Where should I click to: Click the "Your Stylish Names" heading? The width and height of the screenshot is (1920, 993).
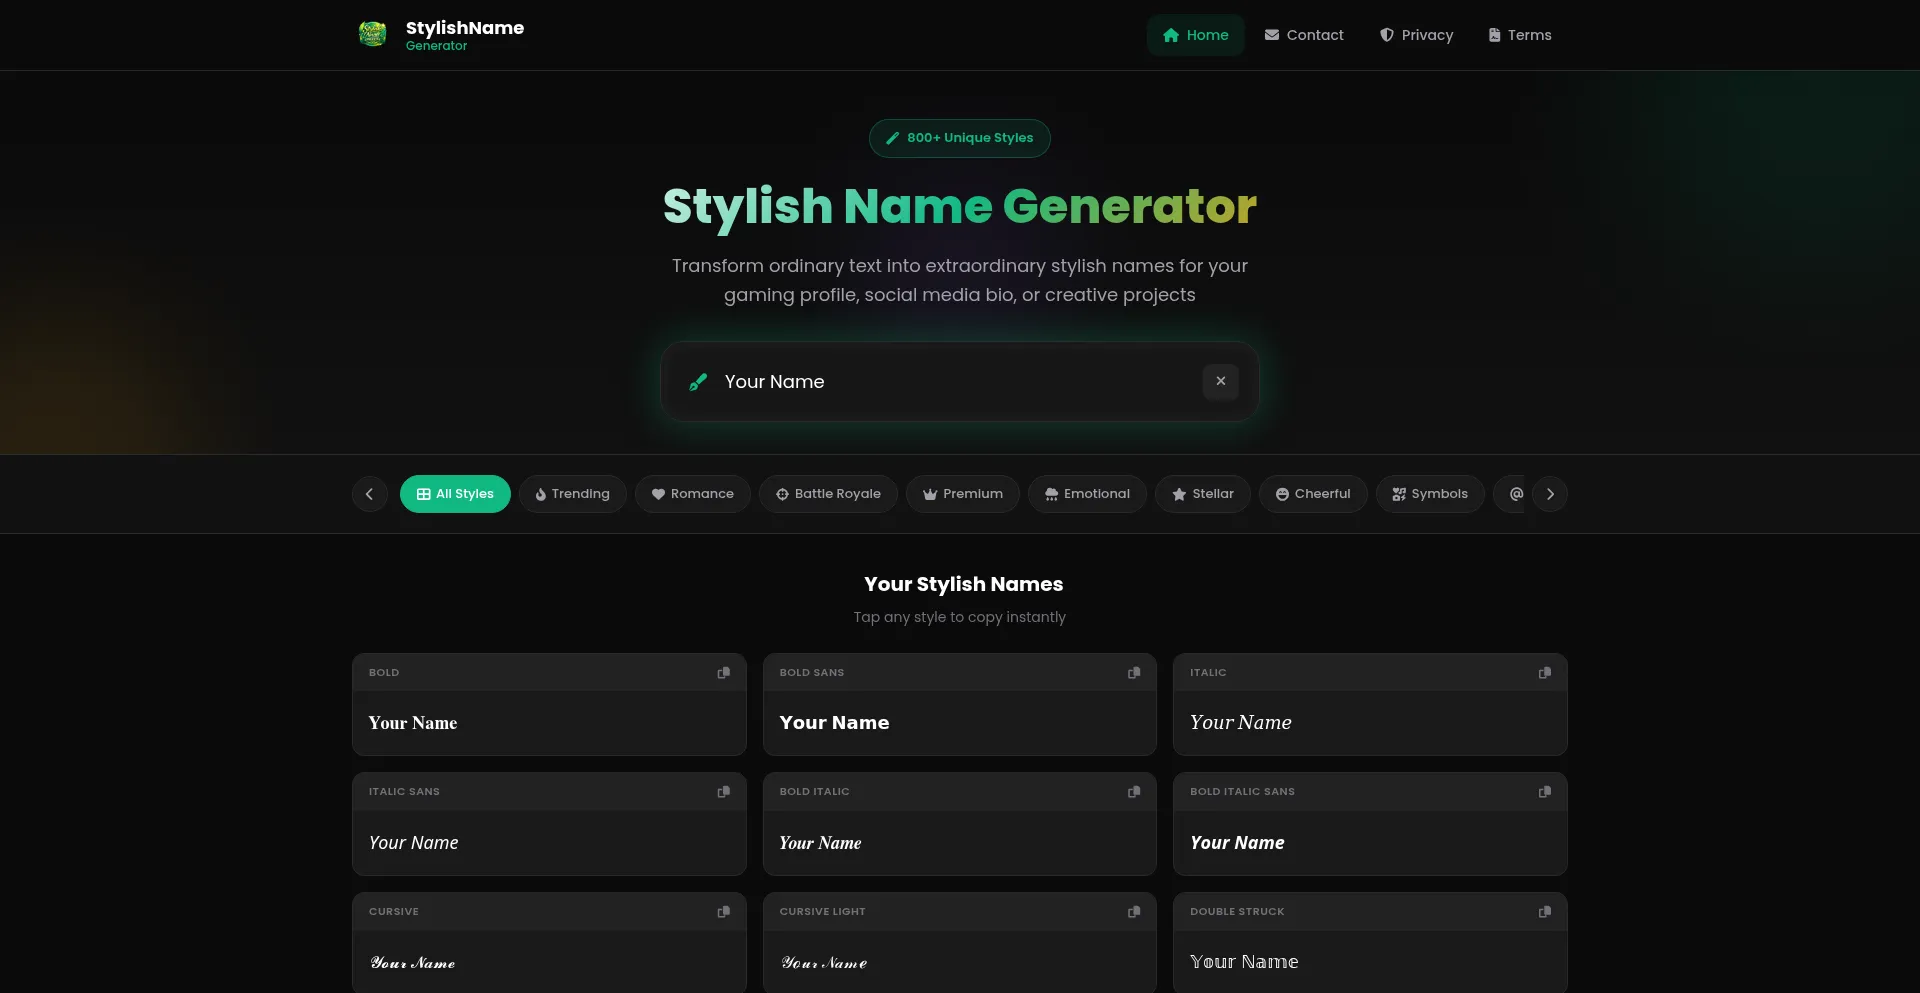click(963, 584)
